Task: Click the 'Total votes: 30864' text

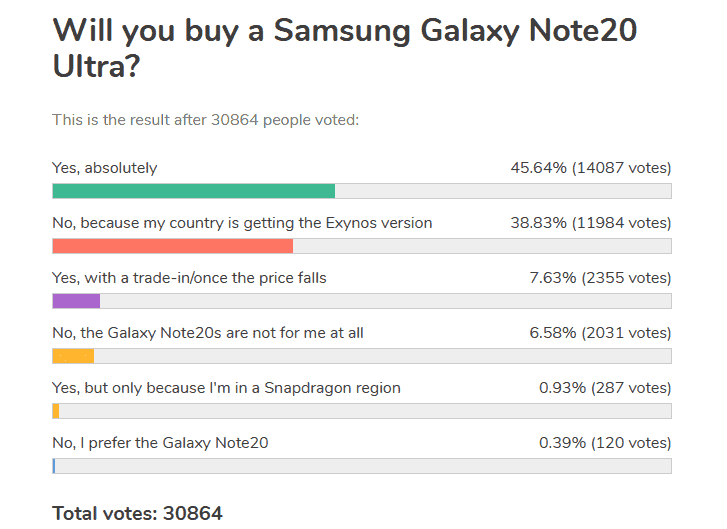Action: 137,514
